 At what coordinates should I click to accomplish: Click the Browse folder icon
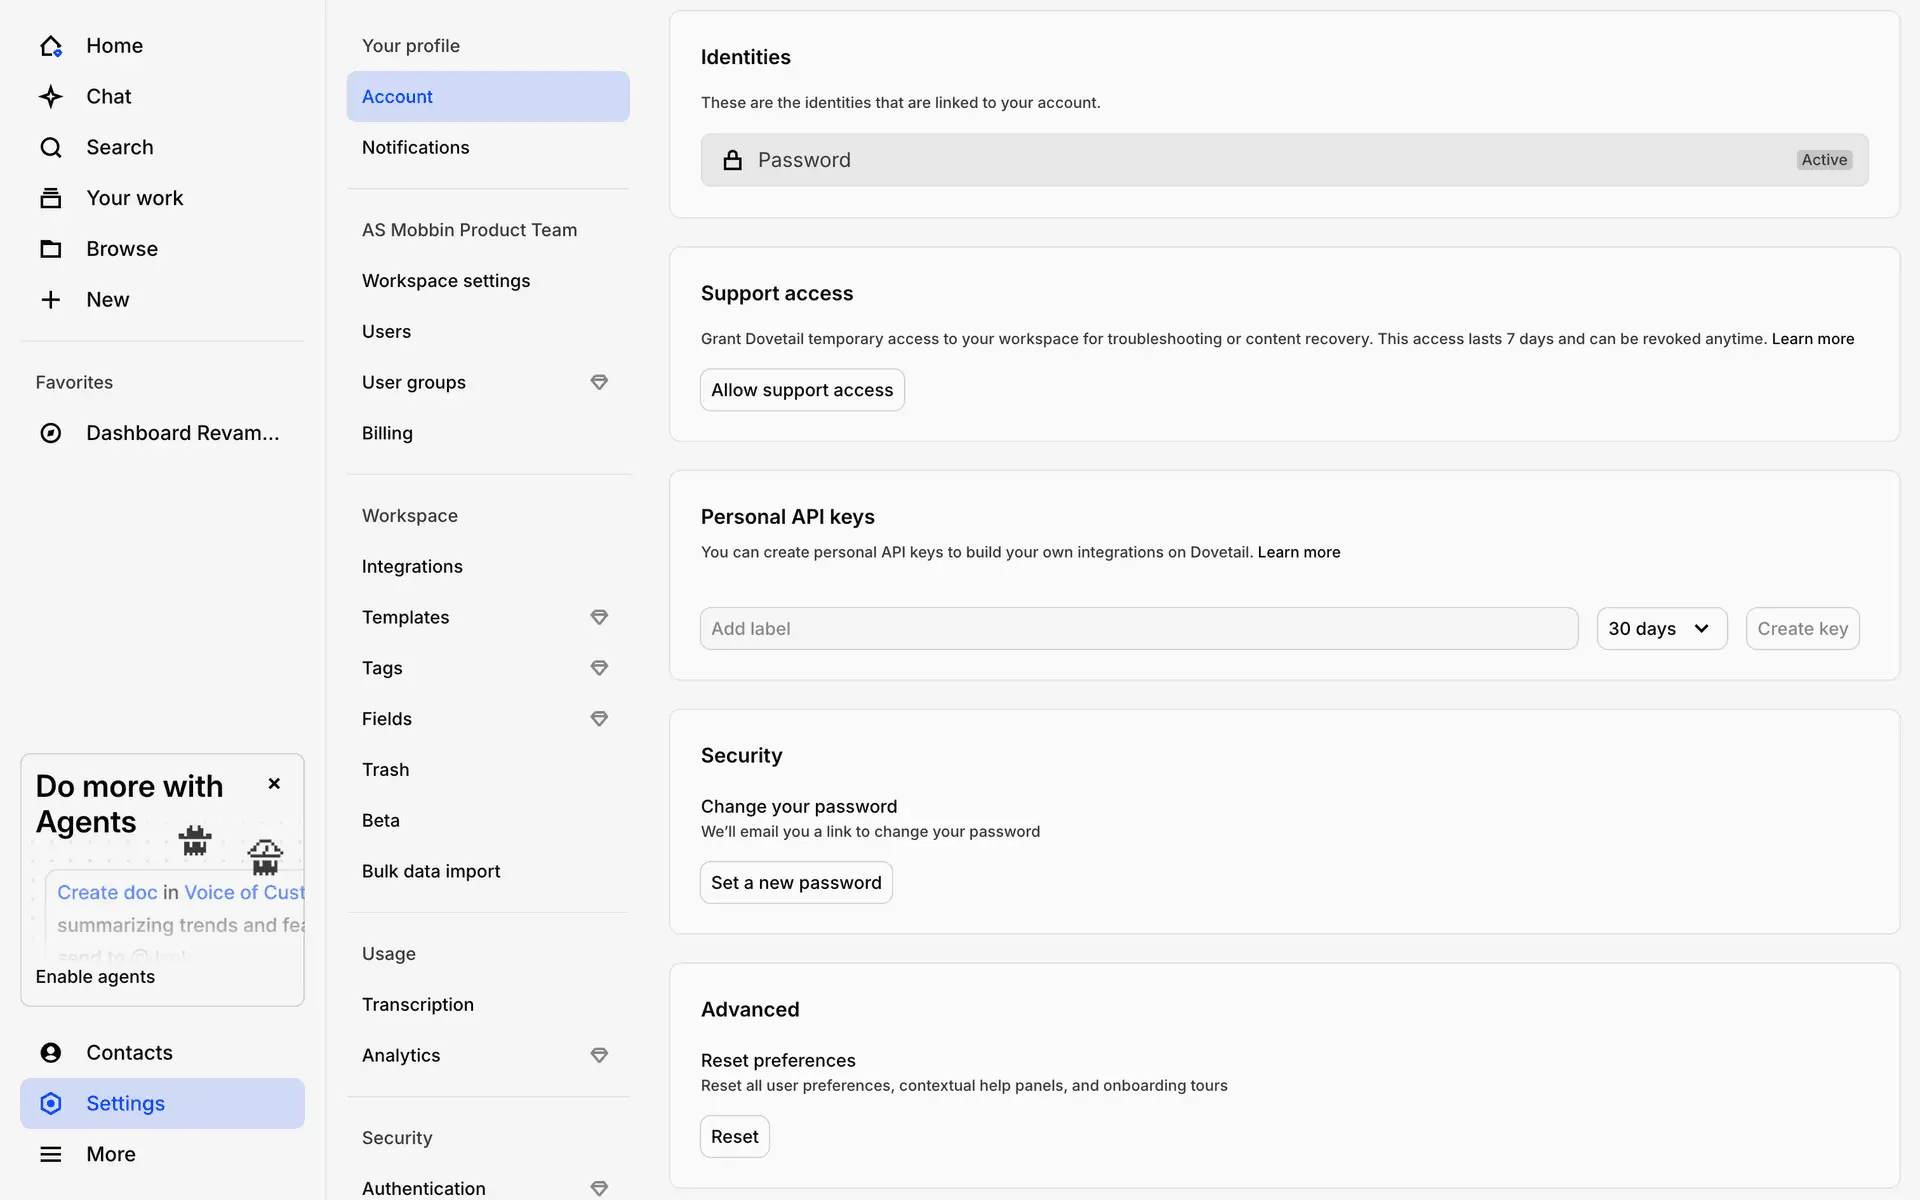51,249
